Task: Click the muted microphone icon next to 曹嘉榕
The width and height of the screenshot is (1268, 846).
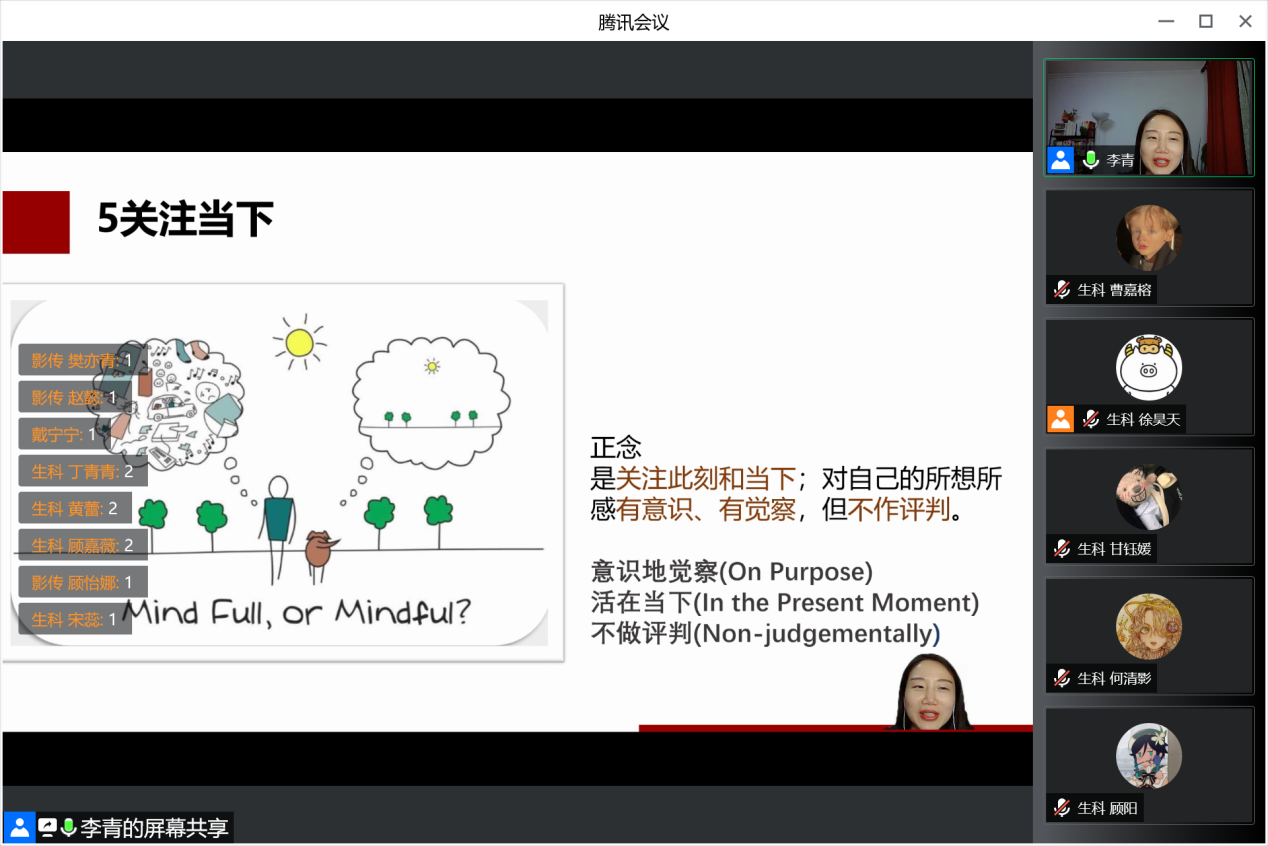Action: tap(1062, 290)
